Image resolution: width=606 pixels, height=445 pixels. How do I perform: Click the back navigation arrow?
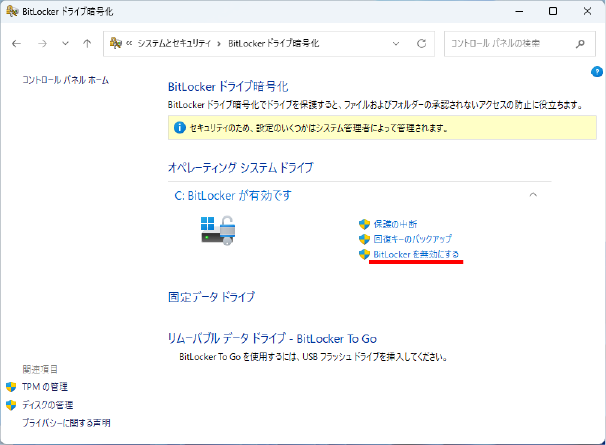click(16, 44)
